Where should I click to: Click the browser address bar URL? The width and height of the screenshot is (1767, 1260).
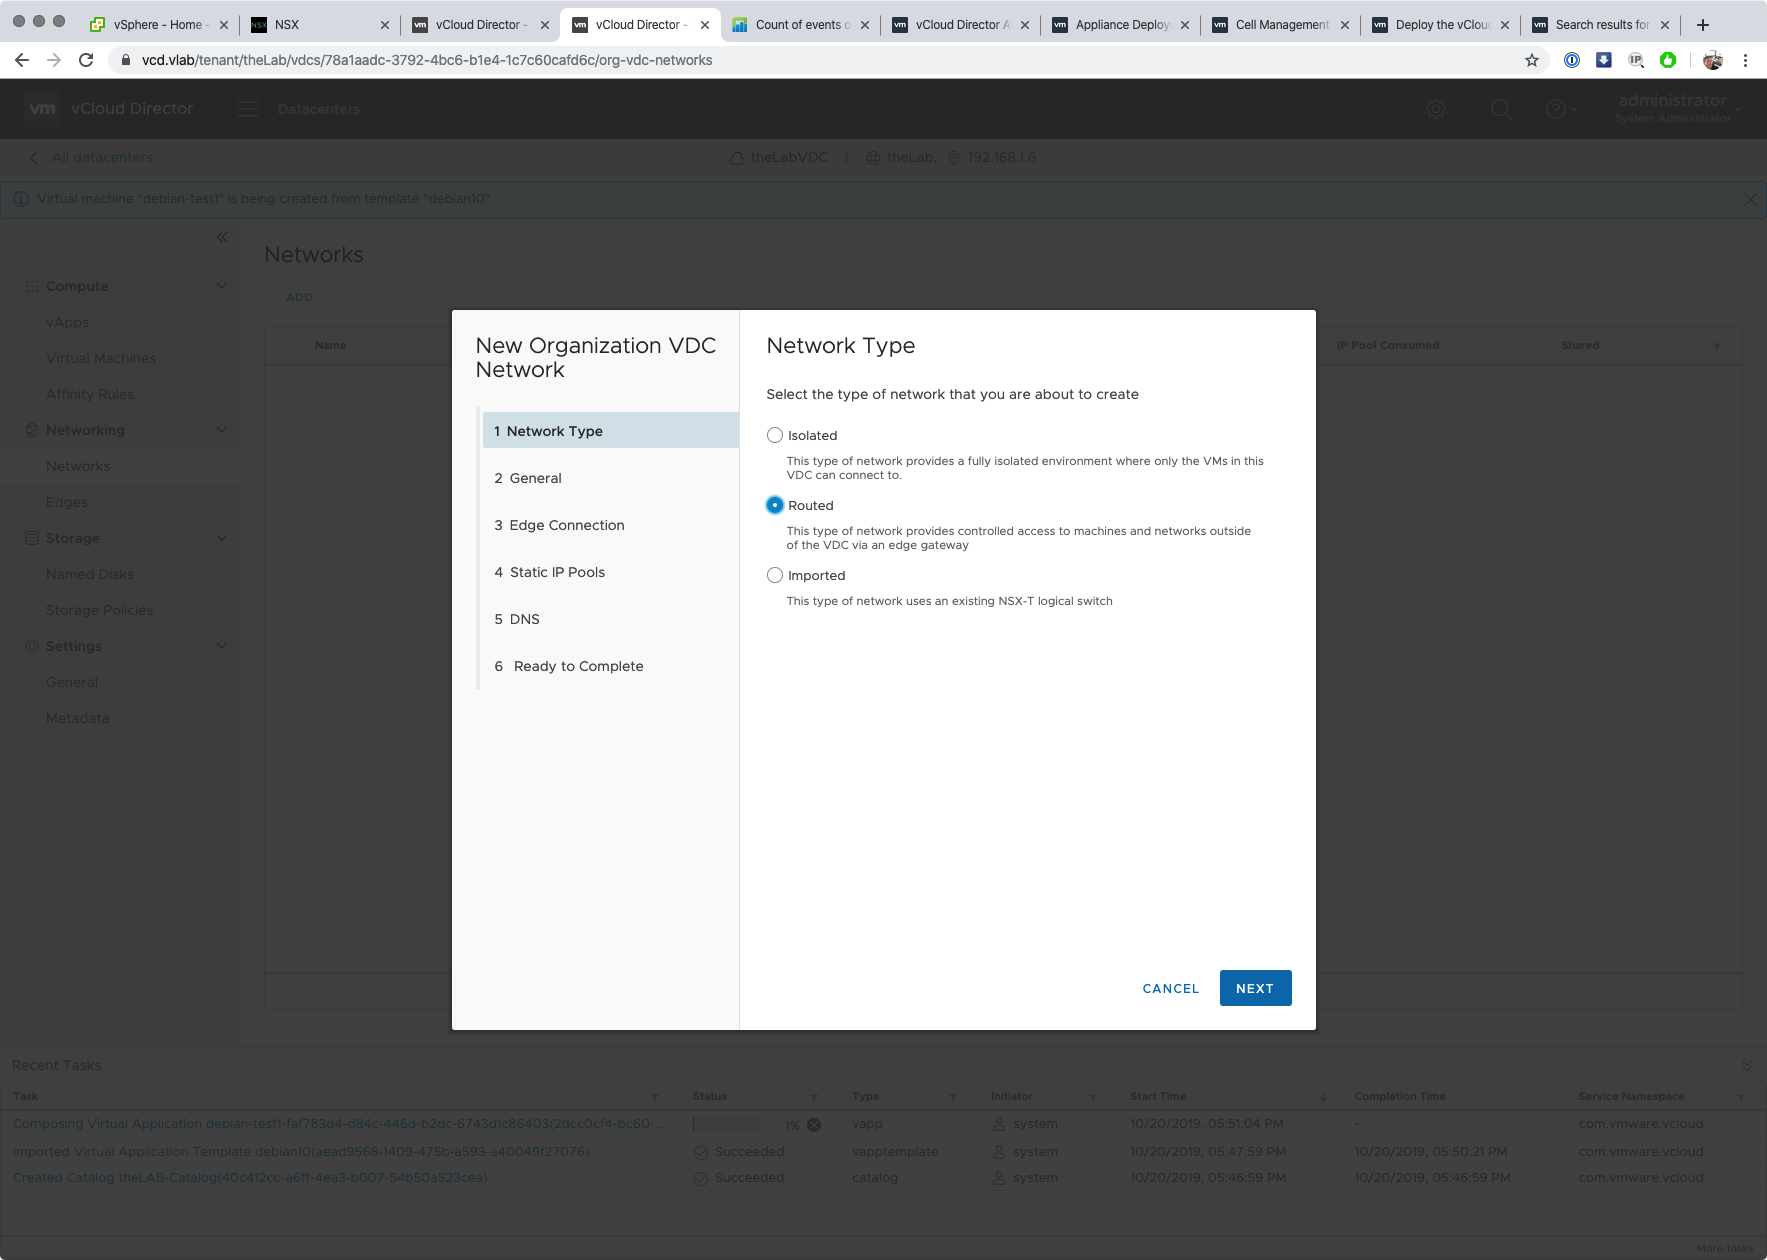(x=427, y=60)
